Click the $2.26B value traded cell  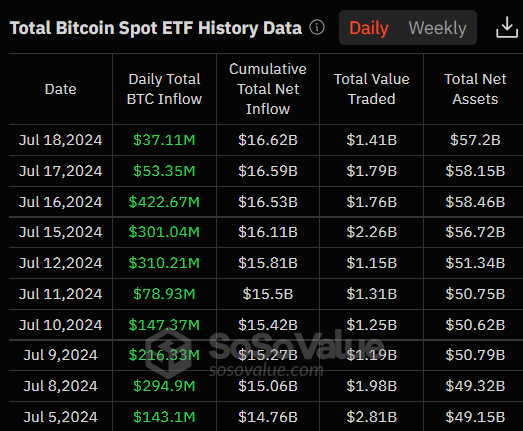(x=372, y=232)
